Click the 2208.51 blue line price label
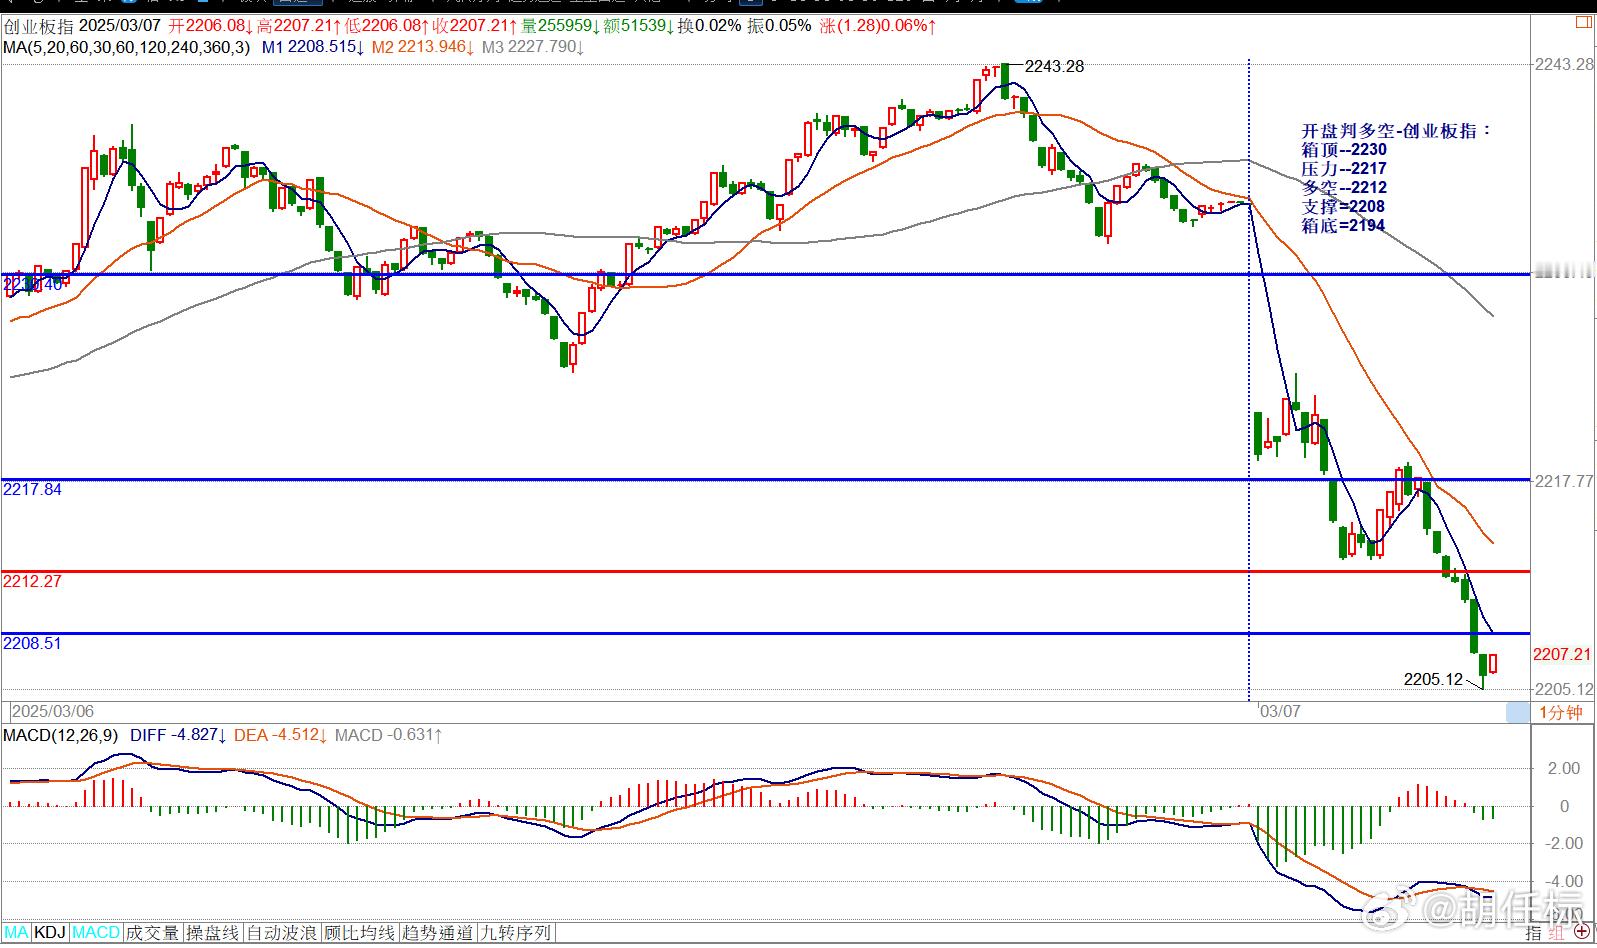 [x=32, y=643]
